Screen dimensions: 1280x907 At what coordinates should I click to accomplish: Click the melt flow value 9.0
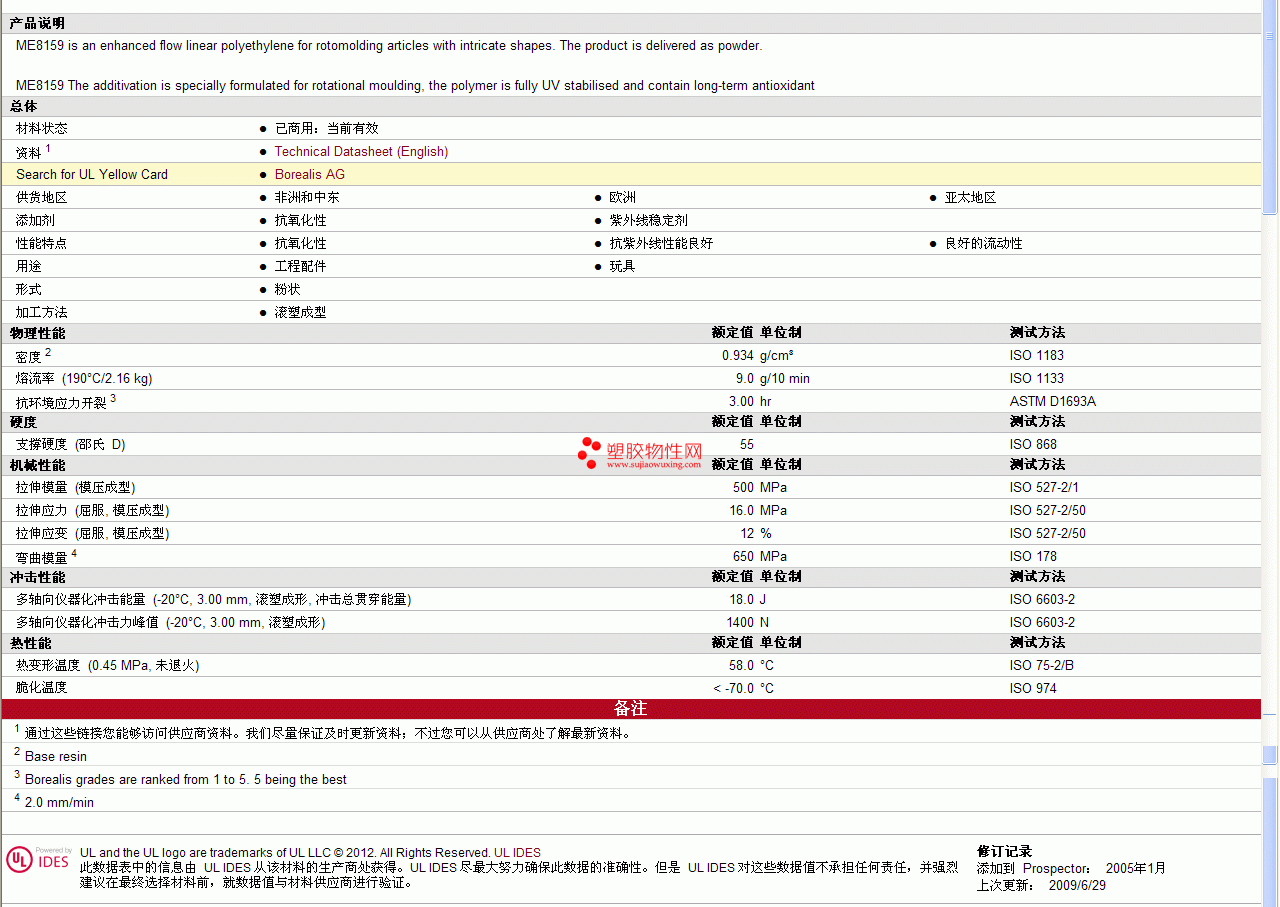[x=745, y=379]
